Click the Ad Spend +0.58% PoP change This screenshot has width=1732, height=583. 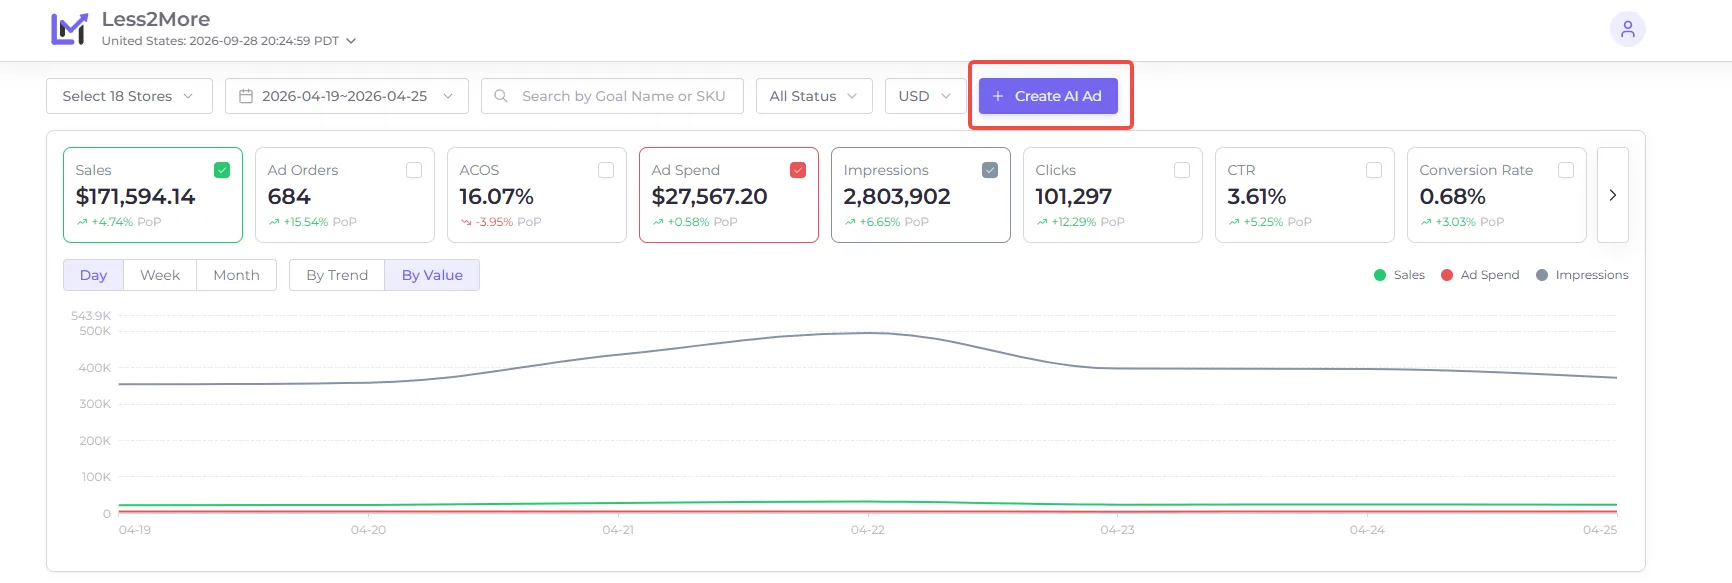coord(695,222)
